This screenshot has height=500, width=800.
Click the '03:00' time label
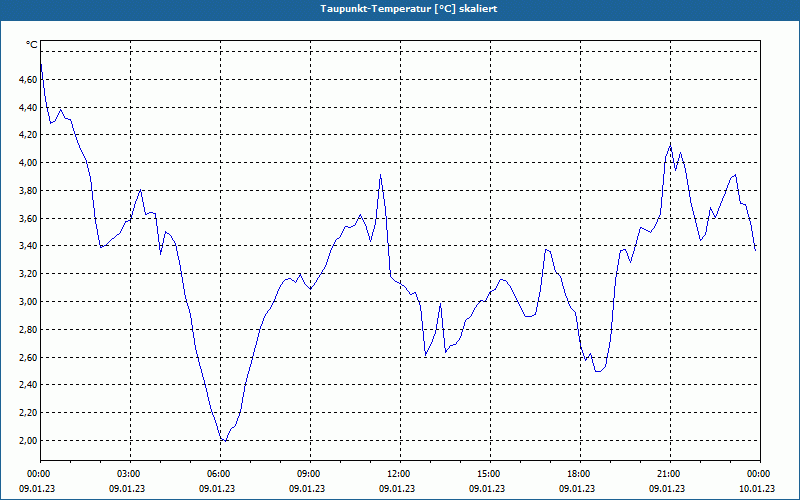(x=130, y=474)
